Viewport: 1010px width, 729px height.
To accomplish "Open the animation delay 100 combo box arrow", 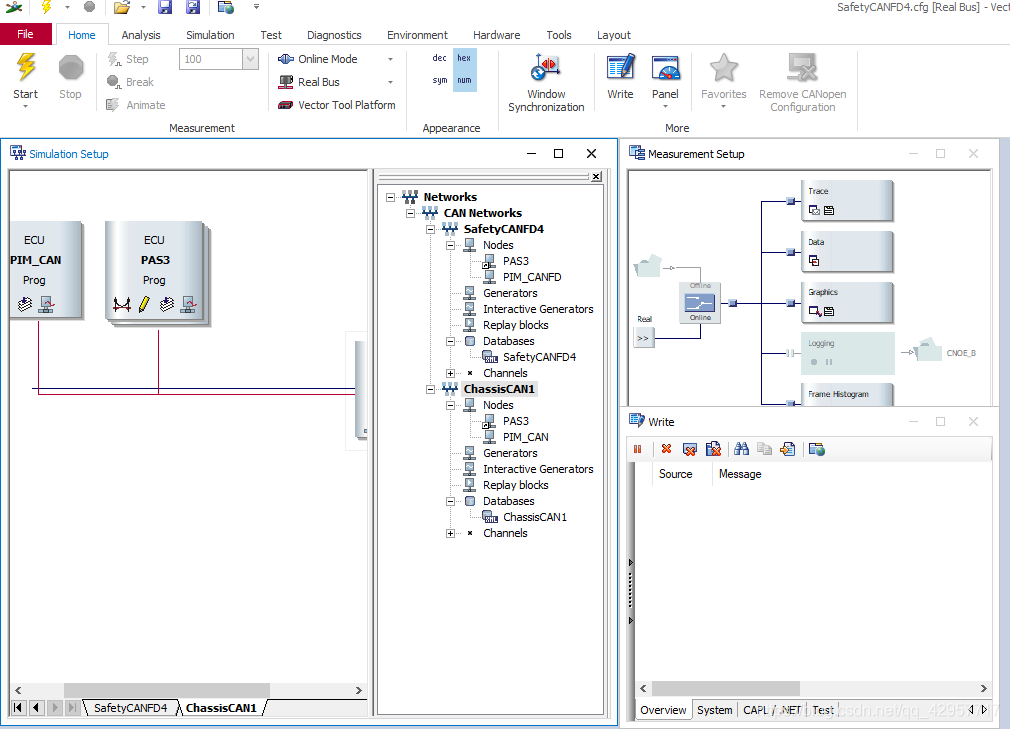I will (x=250, y=59).
